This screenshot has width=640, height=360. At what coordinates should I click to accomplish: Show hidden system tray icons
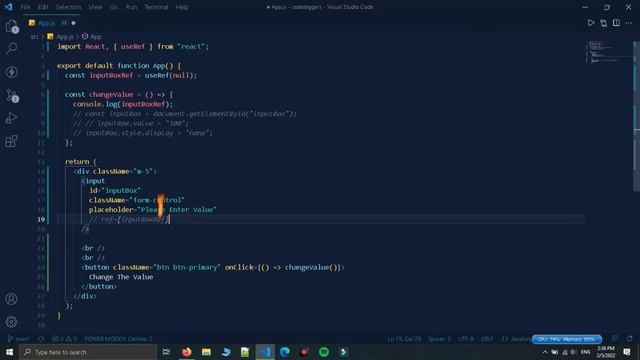(544, 352)
